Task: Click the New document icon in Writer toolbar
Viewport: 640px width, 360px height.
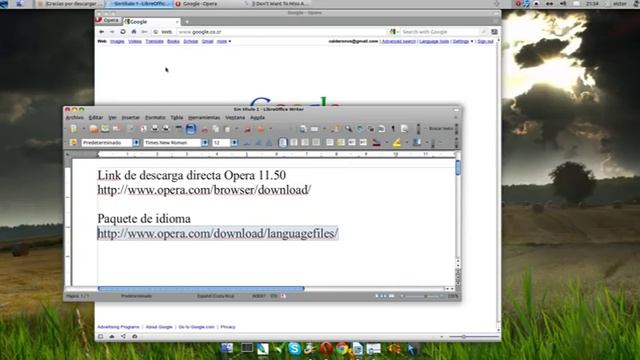Action: click(x=73, y=129)
